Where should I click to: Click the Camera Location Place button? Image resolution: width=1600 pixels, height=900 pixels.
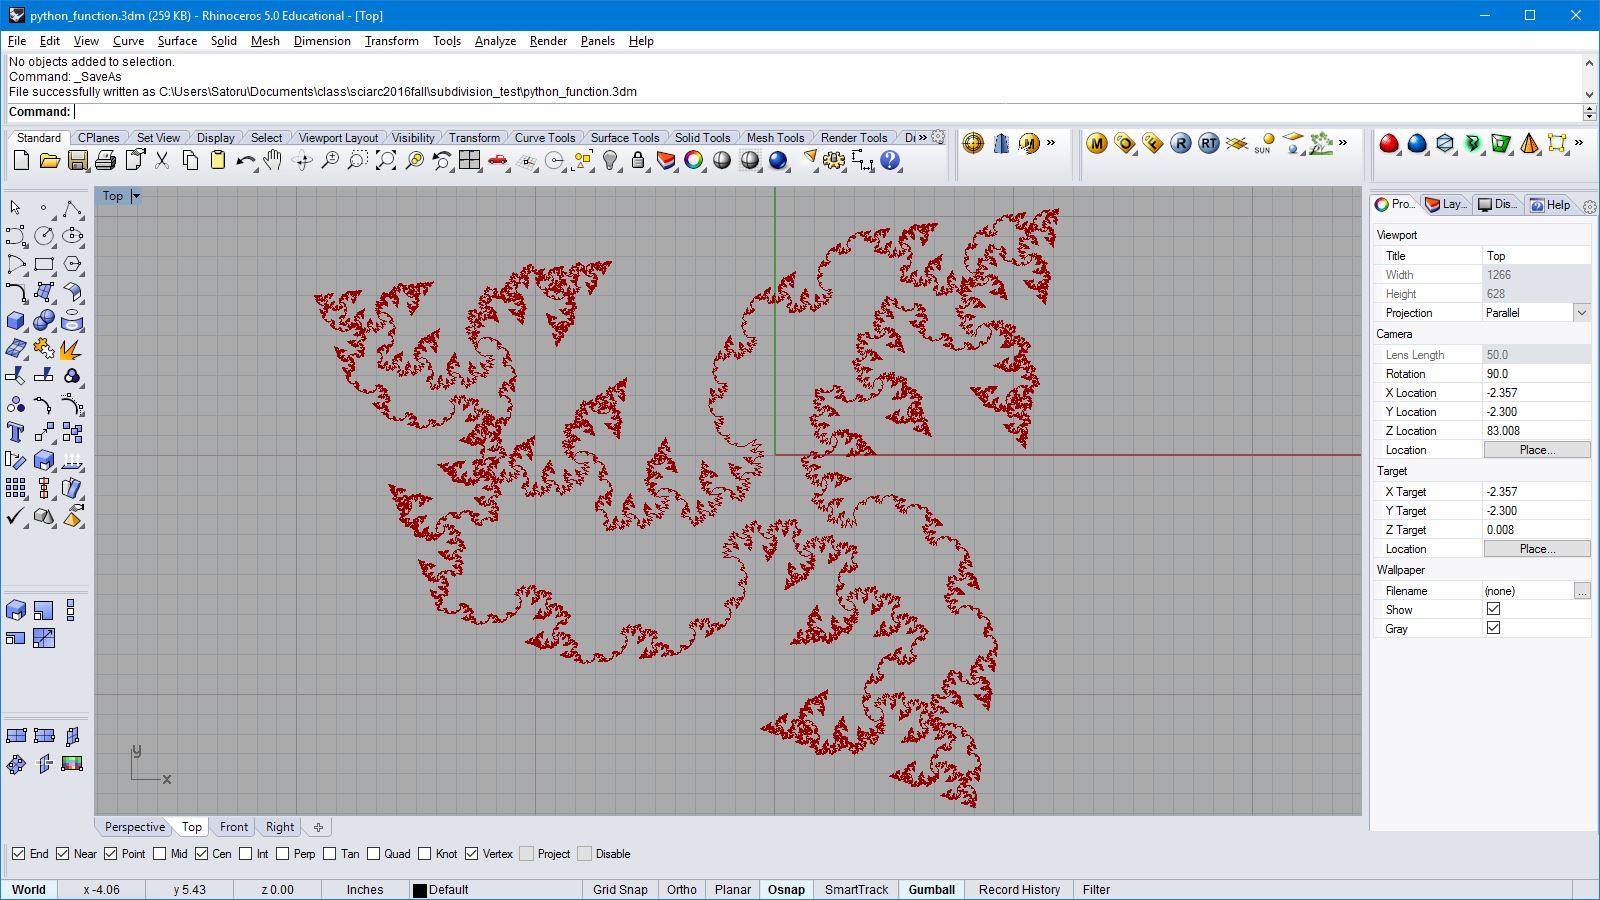coord(1536,450)
